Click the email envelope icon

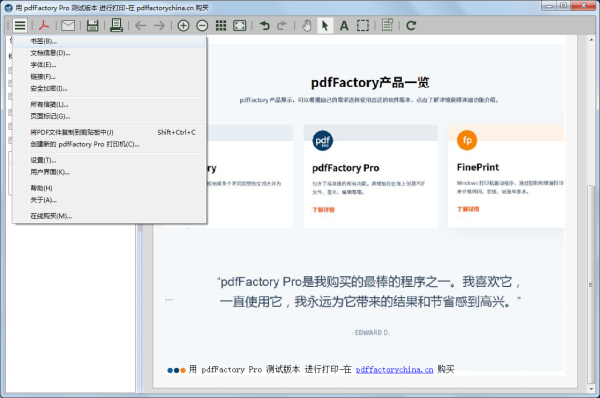pos(68,26)
